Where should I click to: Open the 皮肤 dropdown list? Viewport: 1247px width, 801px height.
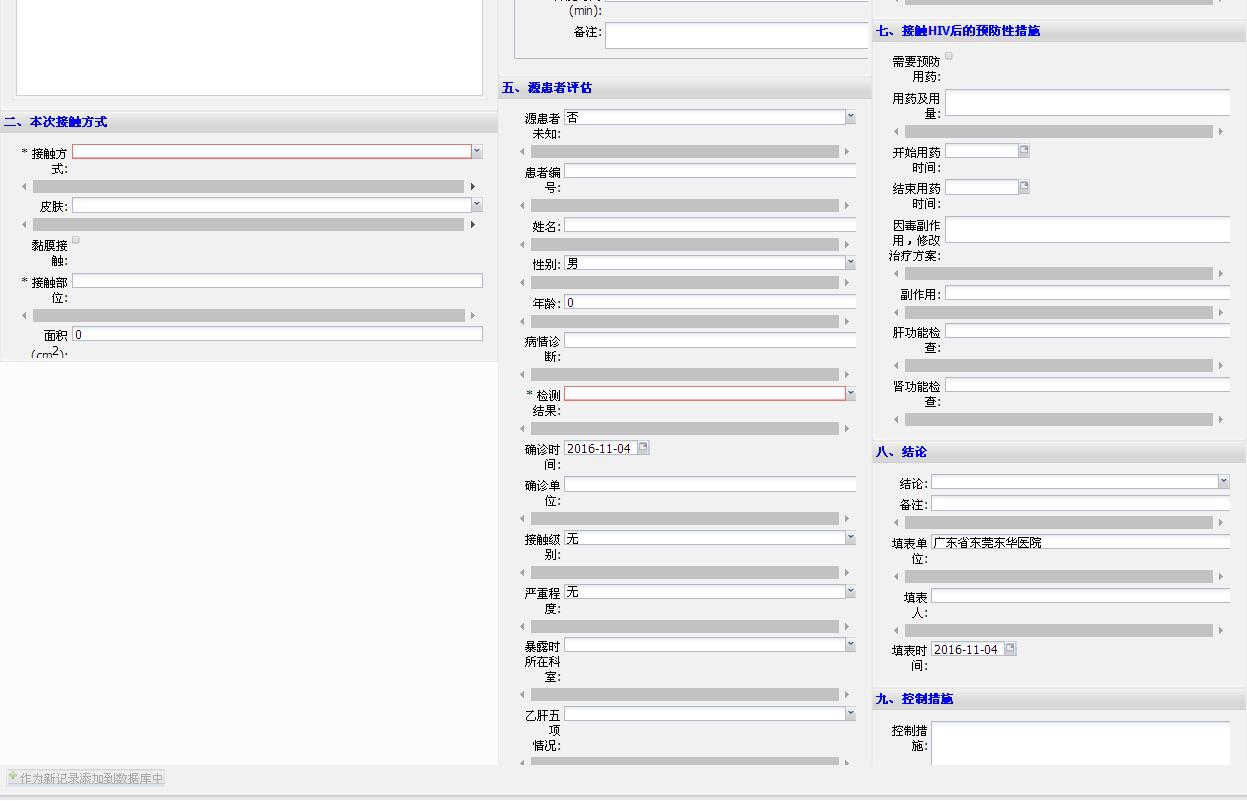click(477, 205)
